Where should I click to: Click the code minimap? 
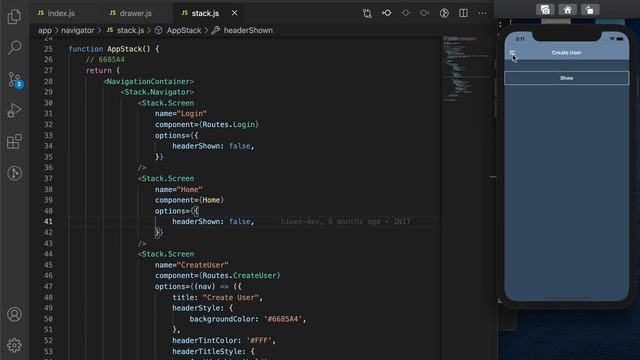466,69
